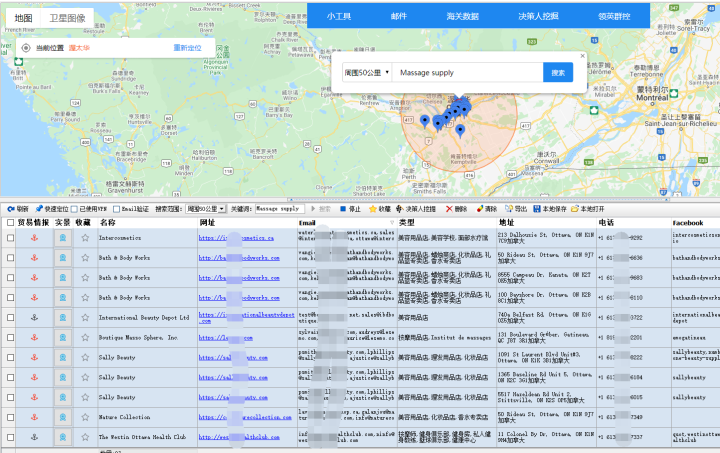
Task: Open the 搜索范围 dropdown in the toolbar
Action: point(206,209)
